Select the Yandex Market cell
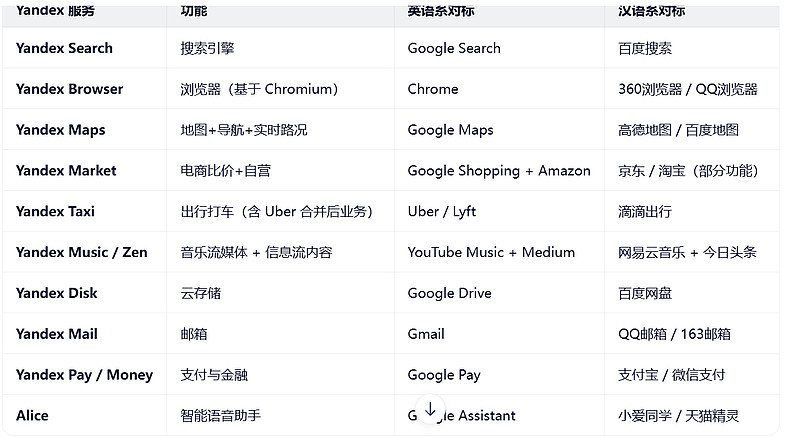 click(66, 171)
